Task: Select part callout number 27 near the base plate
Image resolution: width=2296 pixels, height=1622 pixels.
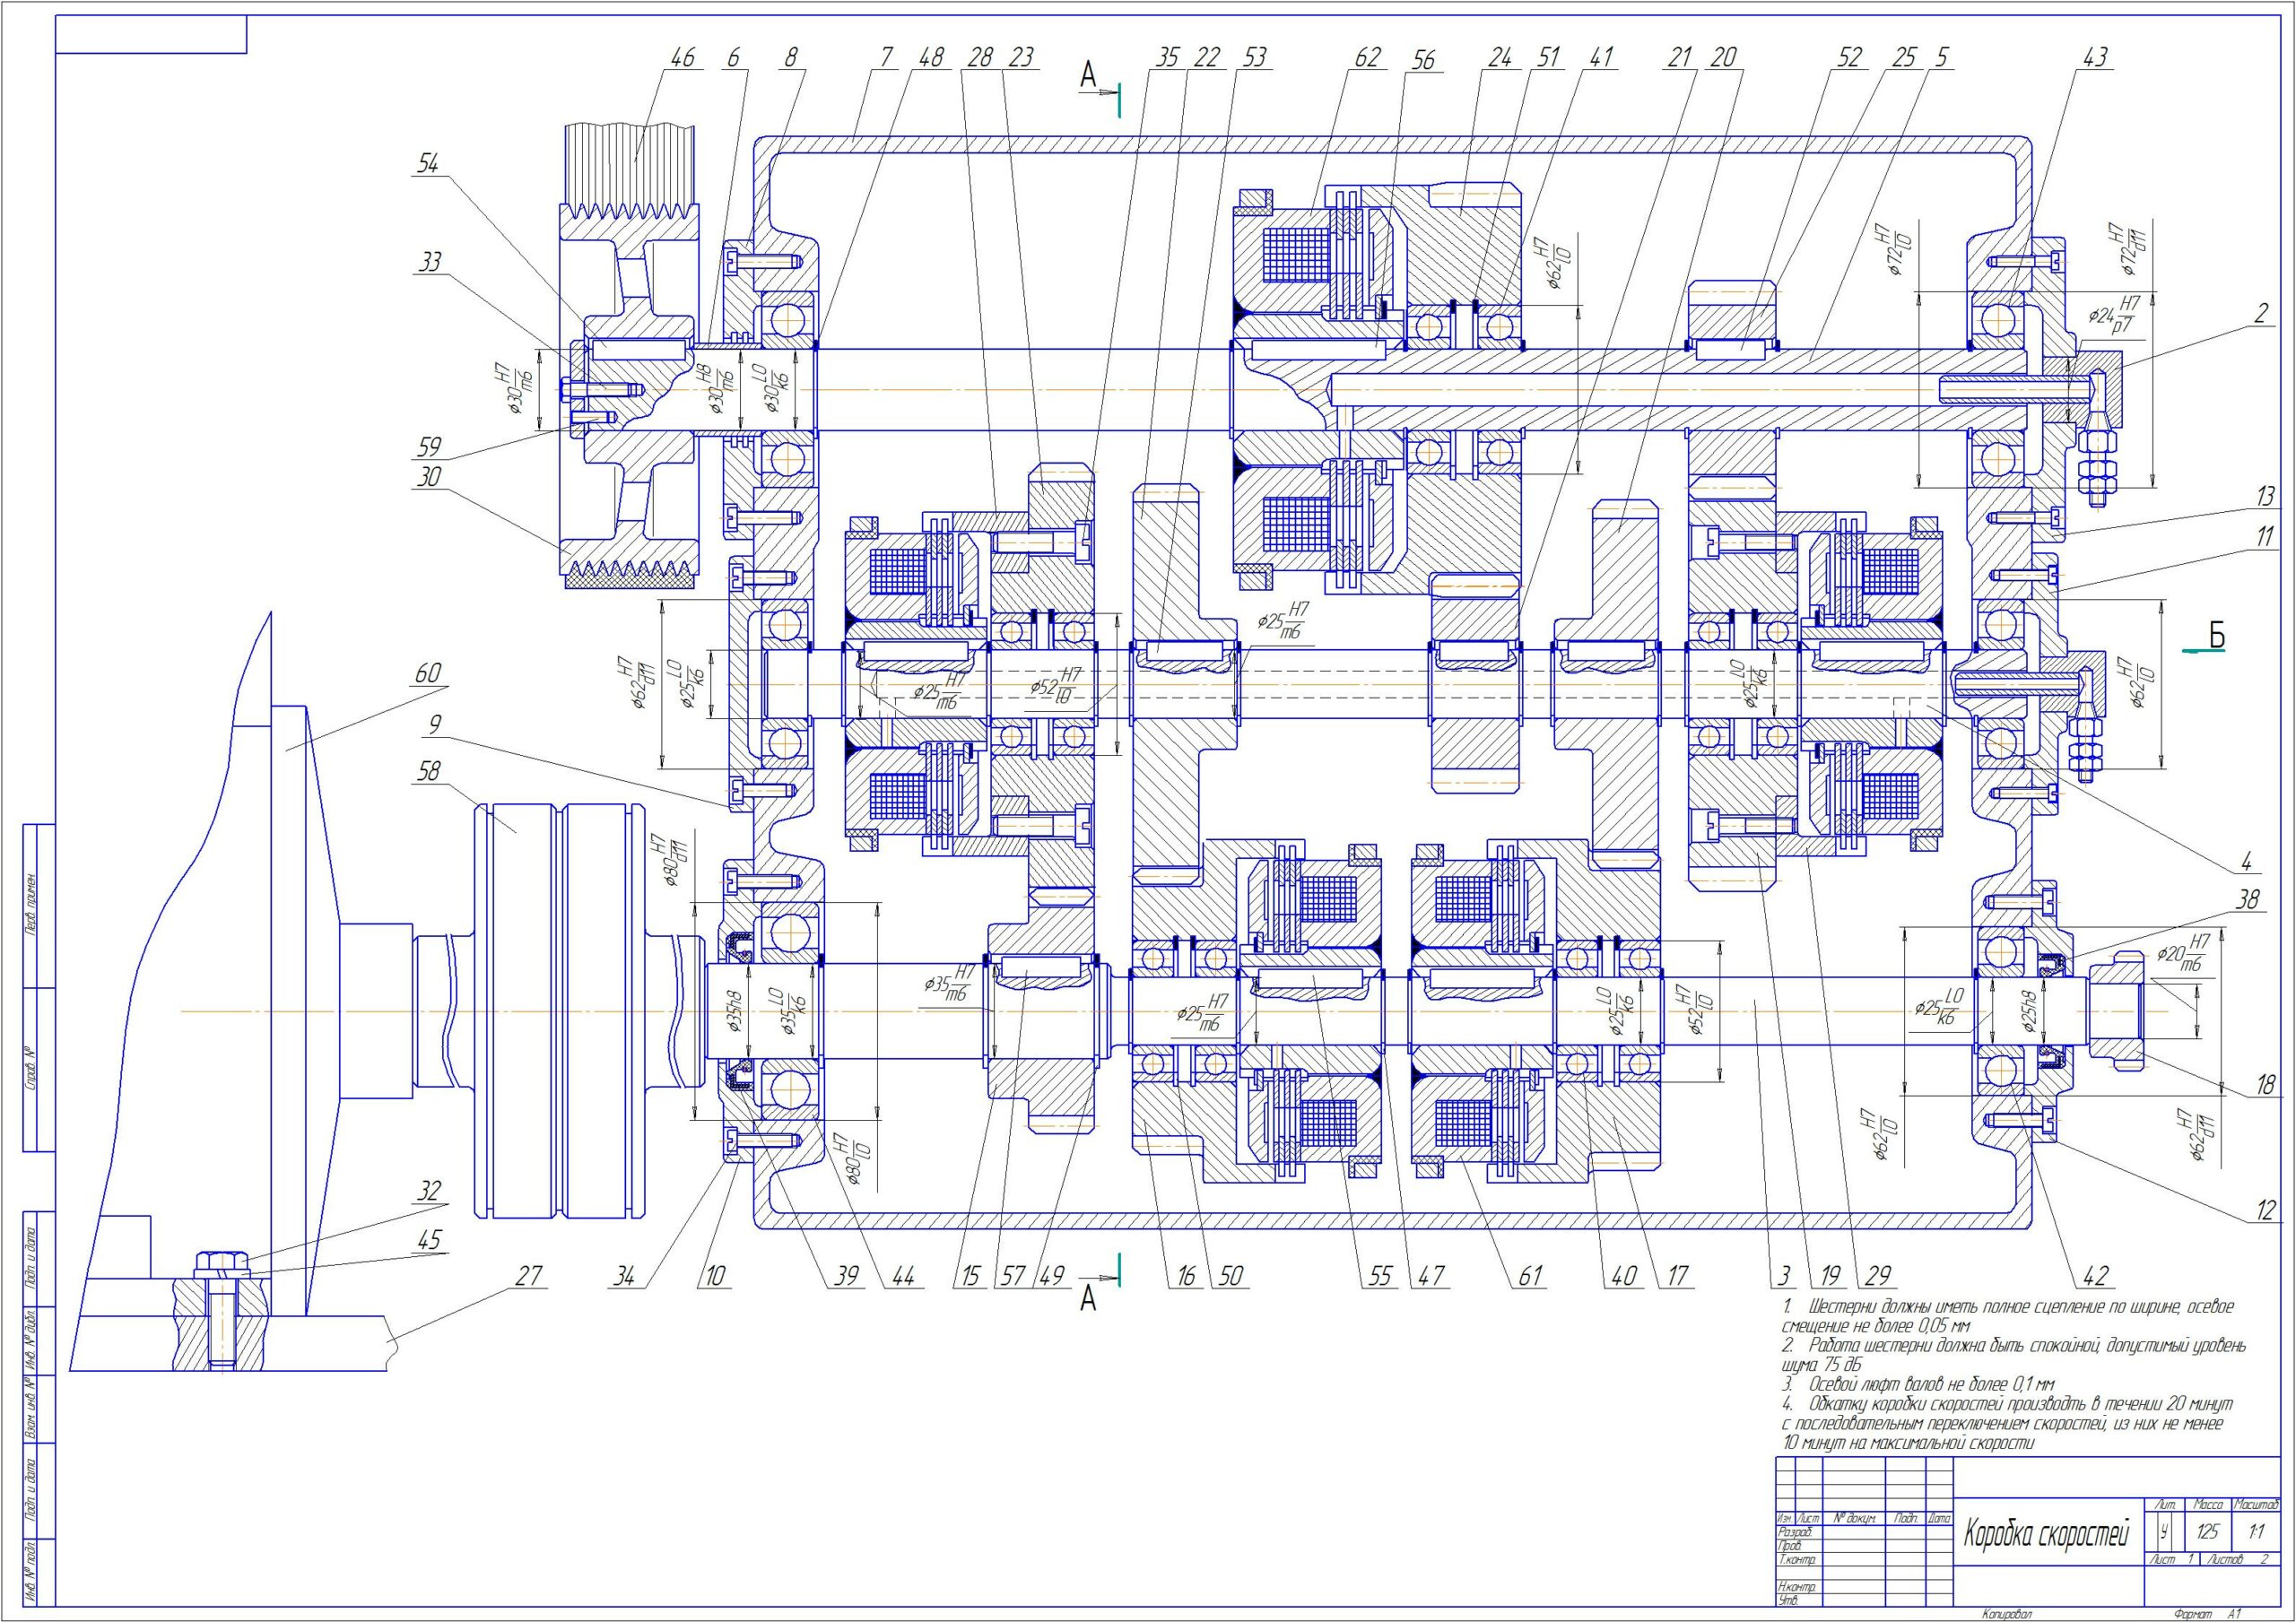Action: [527, 1276]
